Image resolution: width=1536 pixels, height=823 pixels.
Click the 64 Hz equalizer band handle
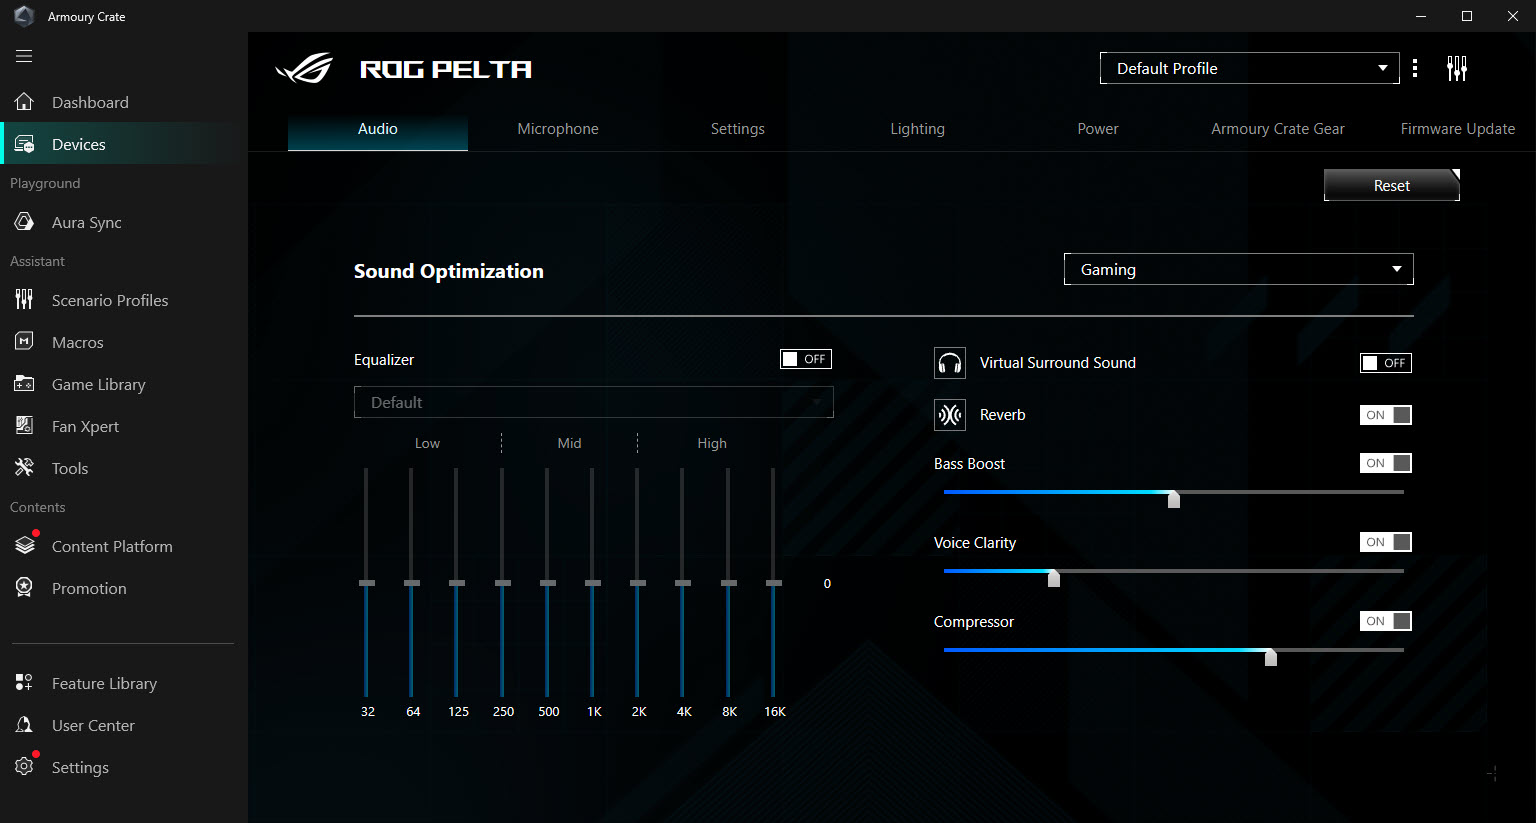coord(412,583)
